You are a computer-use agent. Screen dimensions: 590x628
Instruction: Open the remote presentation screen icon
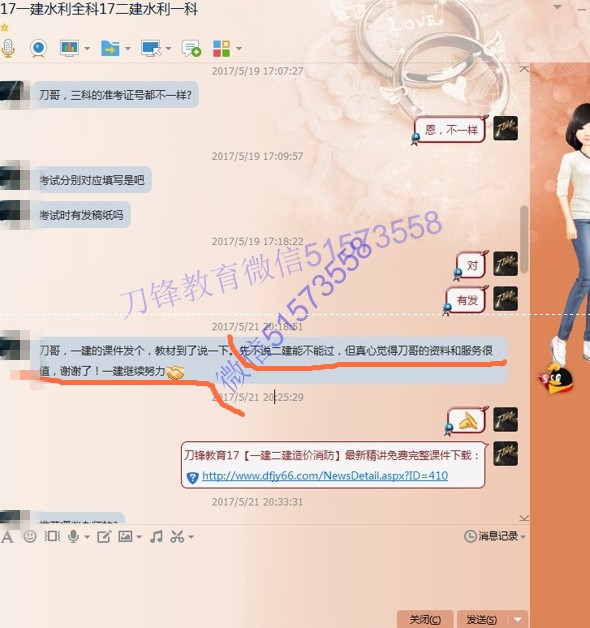pos(69,48)
